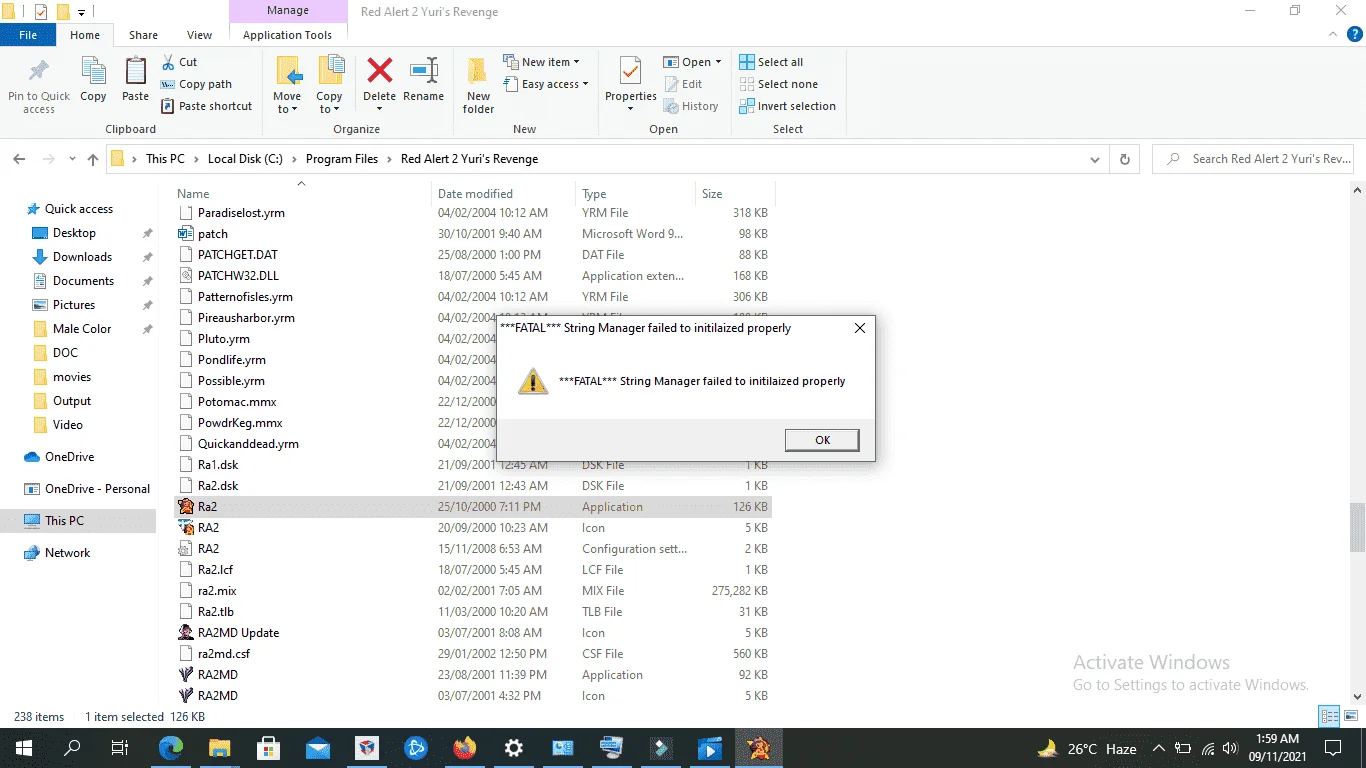Select the ra2.mix file
This screenshot has width=1366, height=768.
[x=473, y=591]
